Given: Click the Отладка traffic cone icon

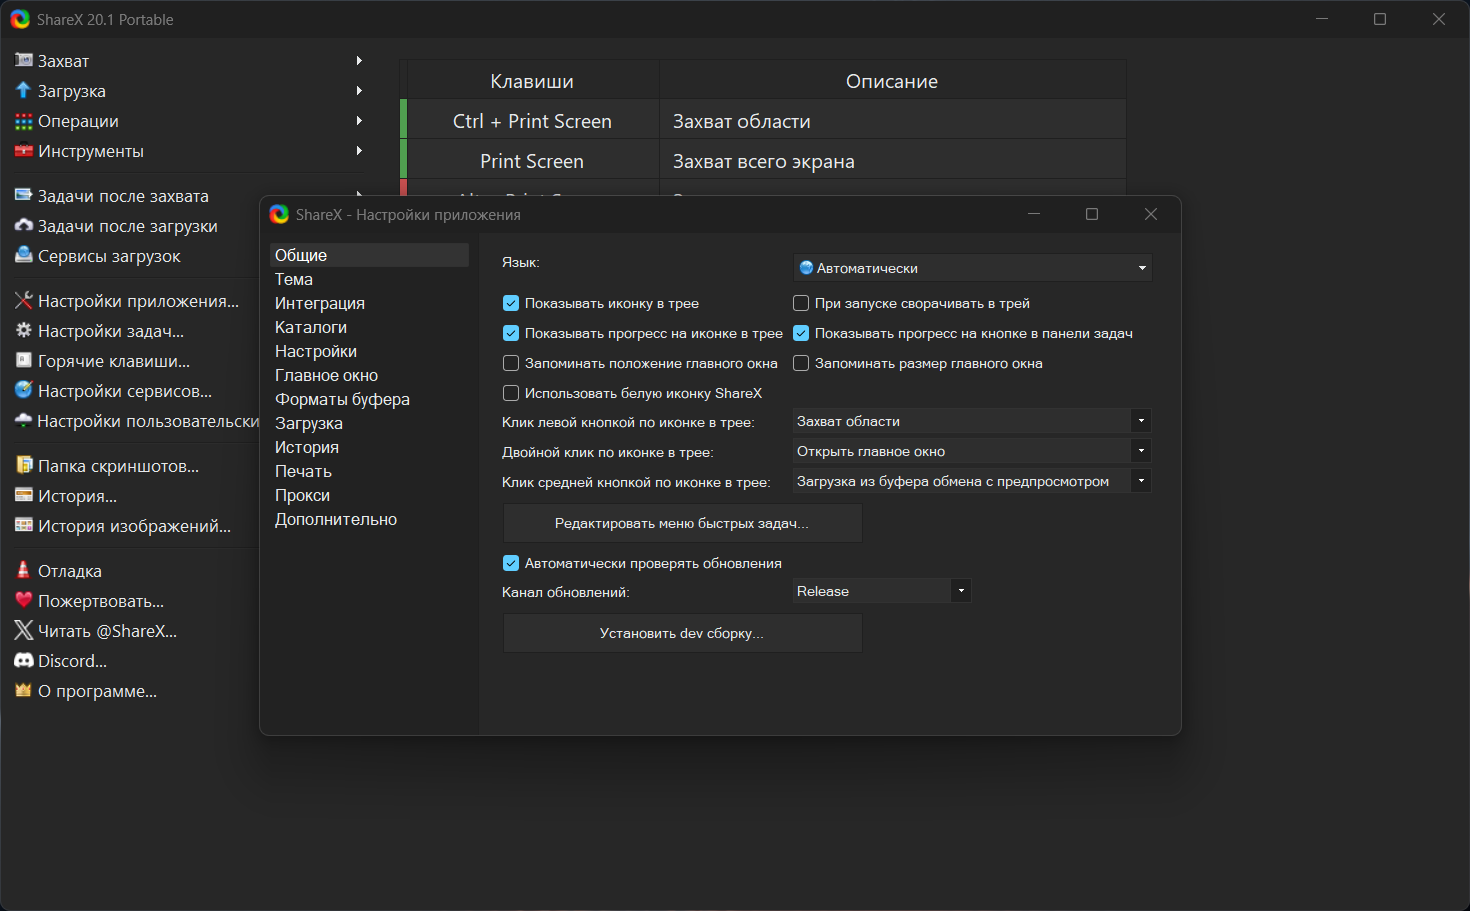Looking at the screenshot, I should (x=24, y=571).
